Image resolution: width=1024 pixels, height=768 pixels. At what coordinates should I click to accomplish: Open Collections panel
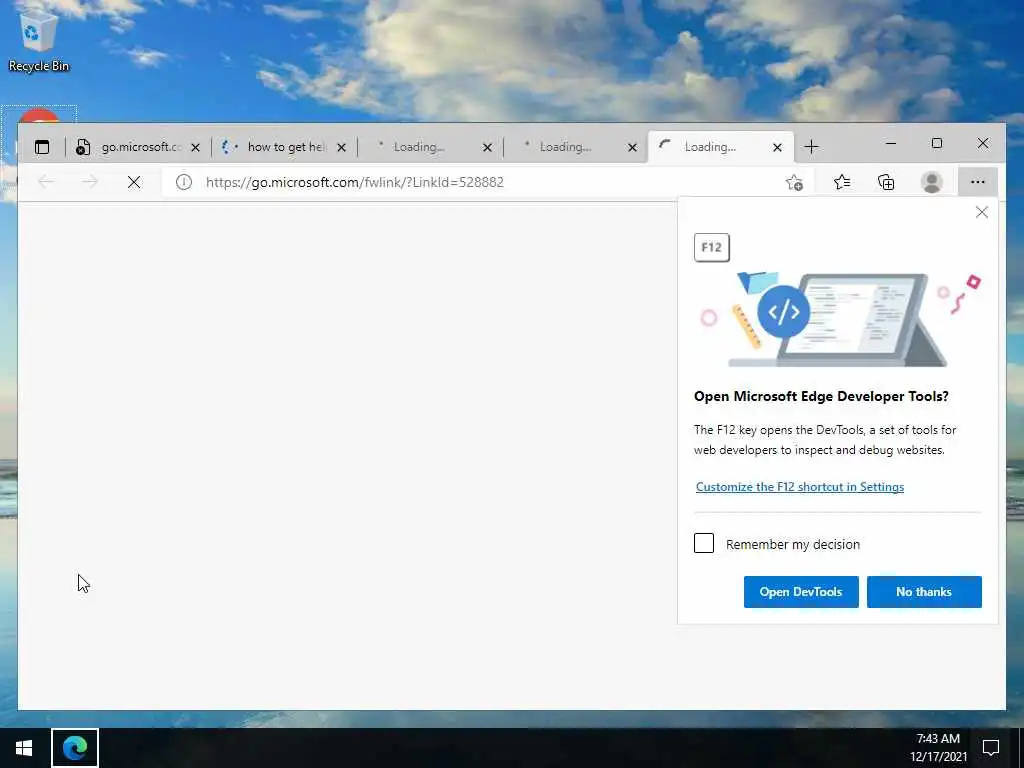tap(886, 182)
